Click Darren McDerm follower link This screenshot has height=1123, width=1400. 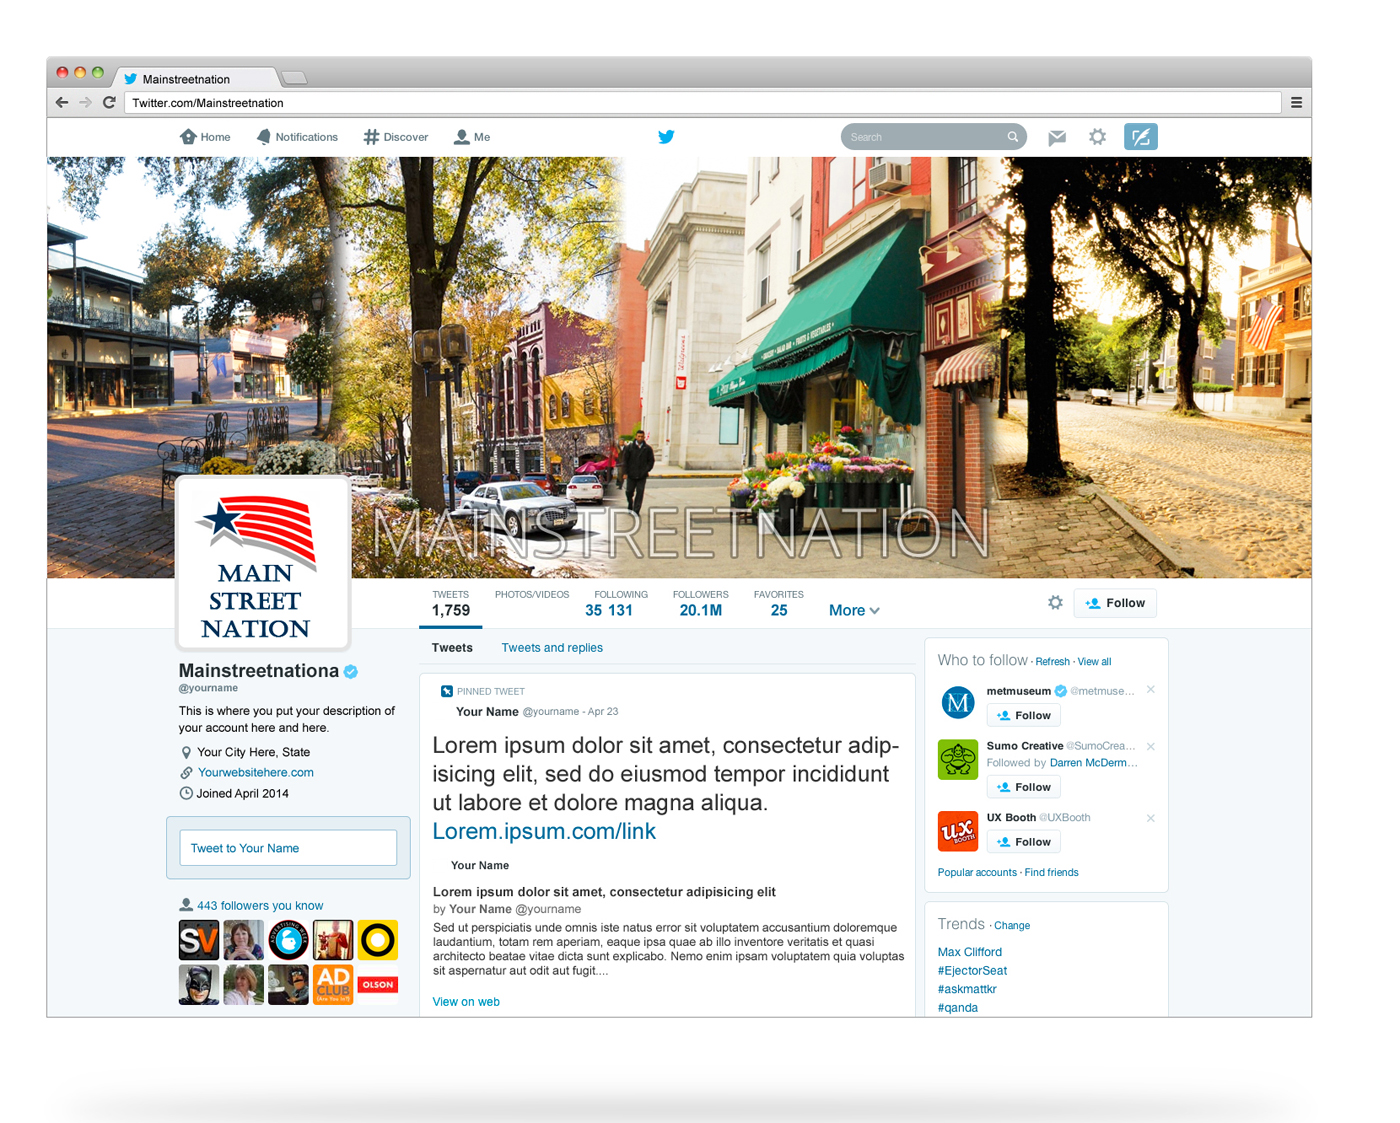coord(1094,763)
